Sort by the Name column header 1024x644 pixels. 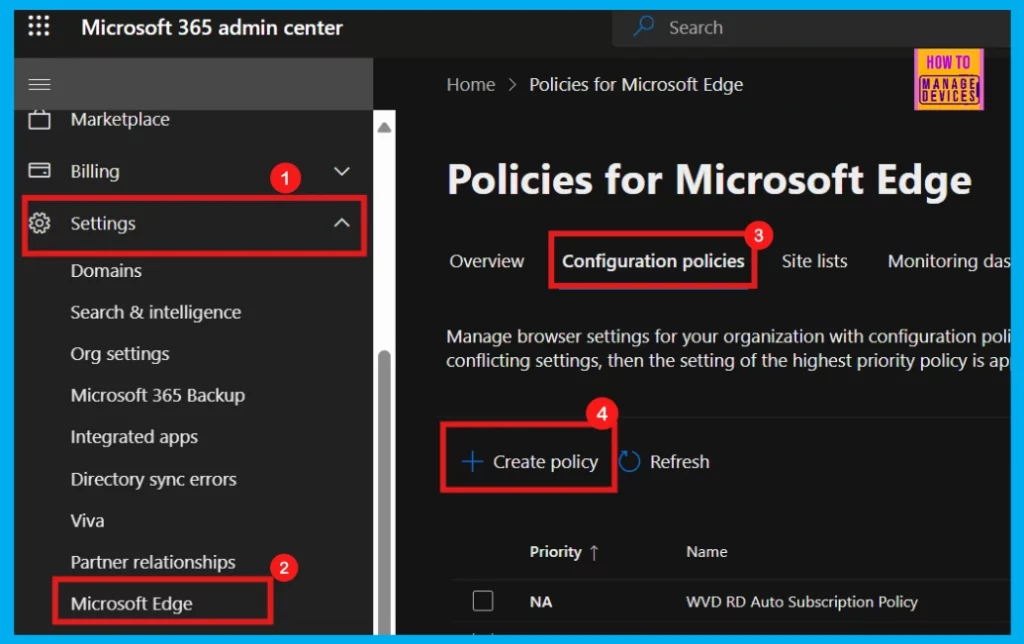pyautogui.click(x=707, y=552)
